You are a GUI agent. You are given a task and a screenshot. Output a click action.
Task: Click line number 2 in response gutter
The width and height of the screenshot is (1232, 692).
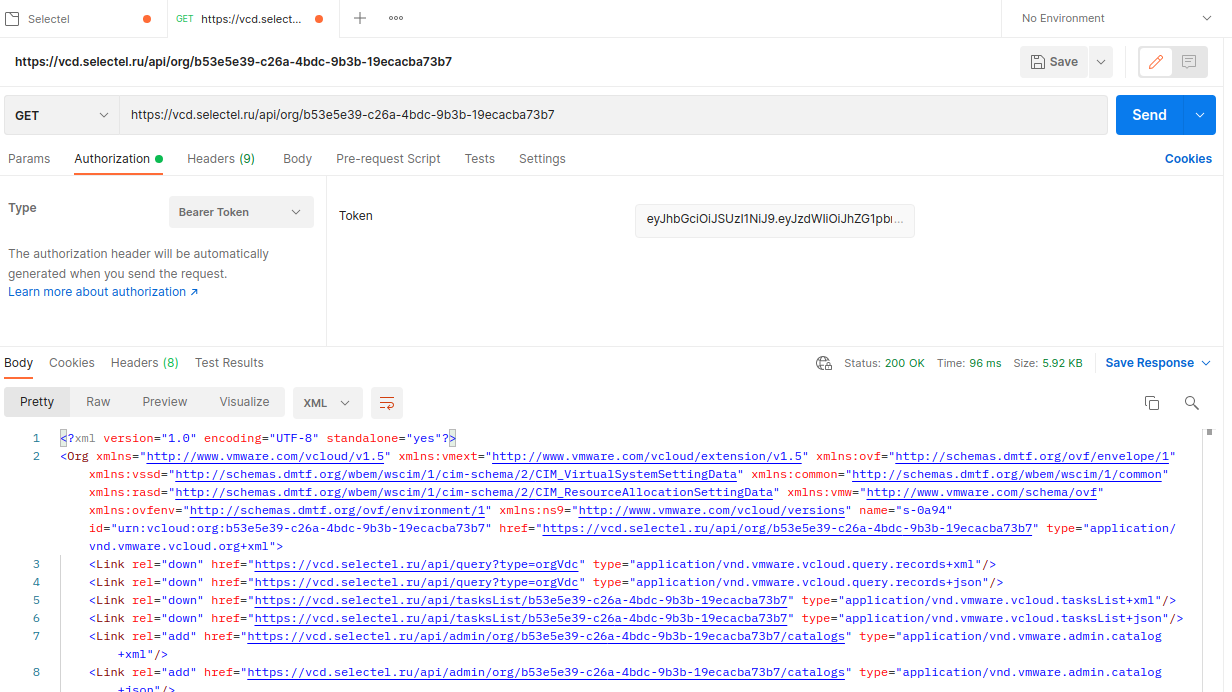tap(36, 456)
